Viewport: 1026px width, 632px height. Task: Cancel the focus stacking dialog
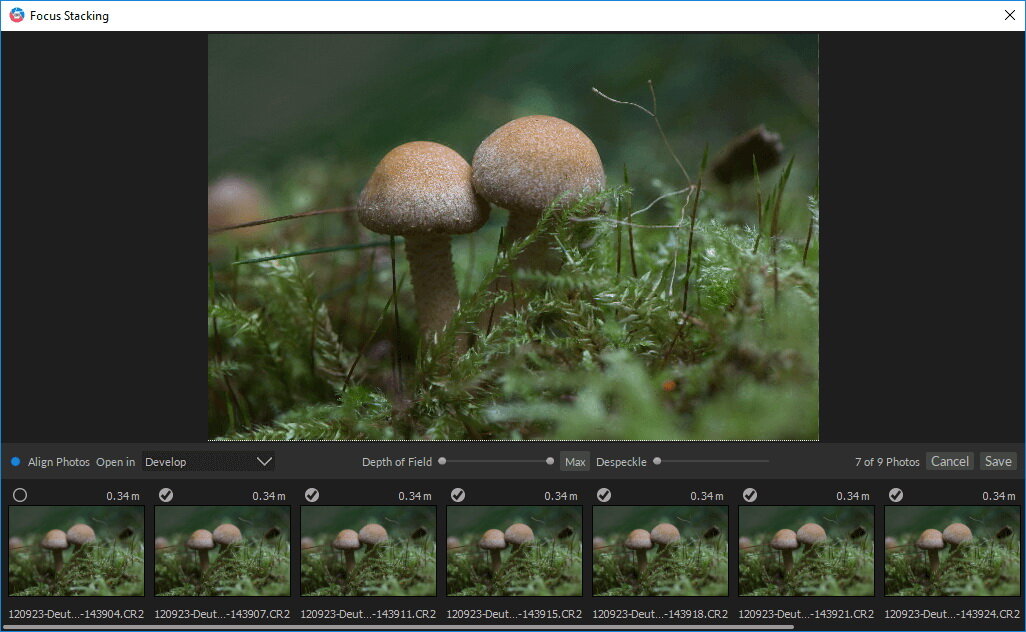(x=949, y=461)
